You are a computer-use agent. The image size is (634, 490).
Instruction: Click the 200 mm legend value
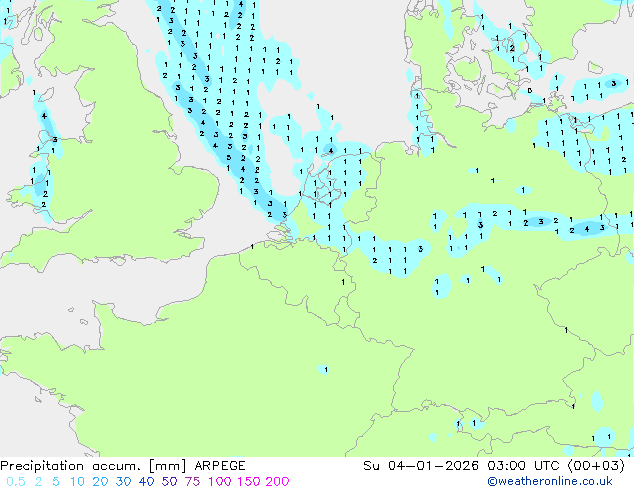point(277,482)
